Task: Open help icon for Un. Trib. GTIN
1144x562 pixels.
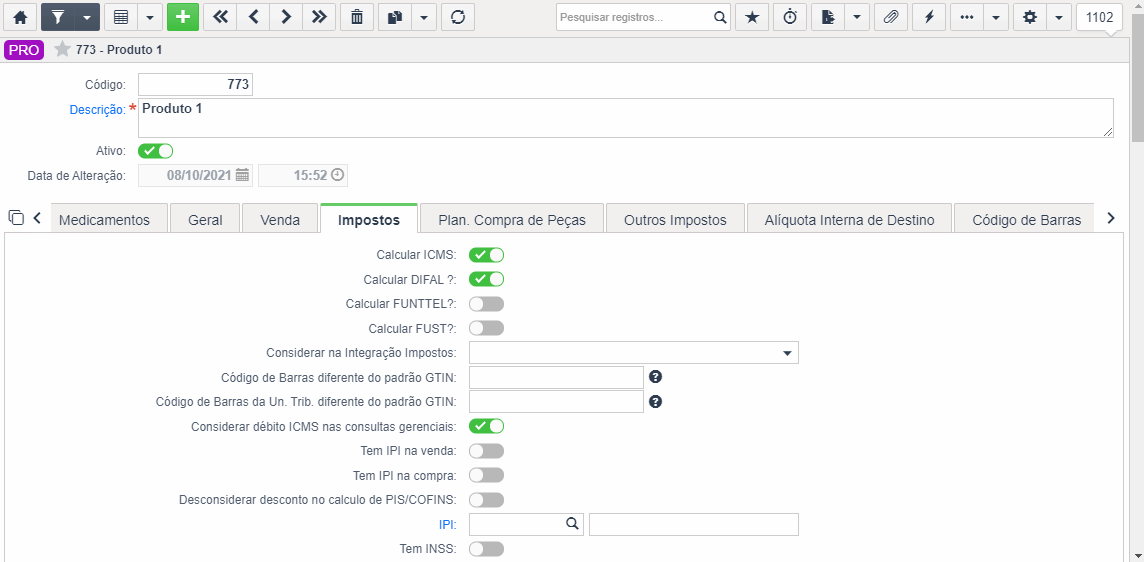Action: [655, 401]
